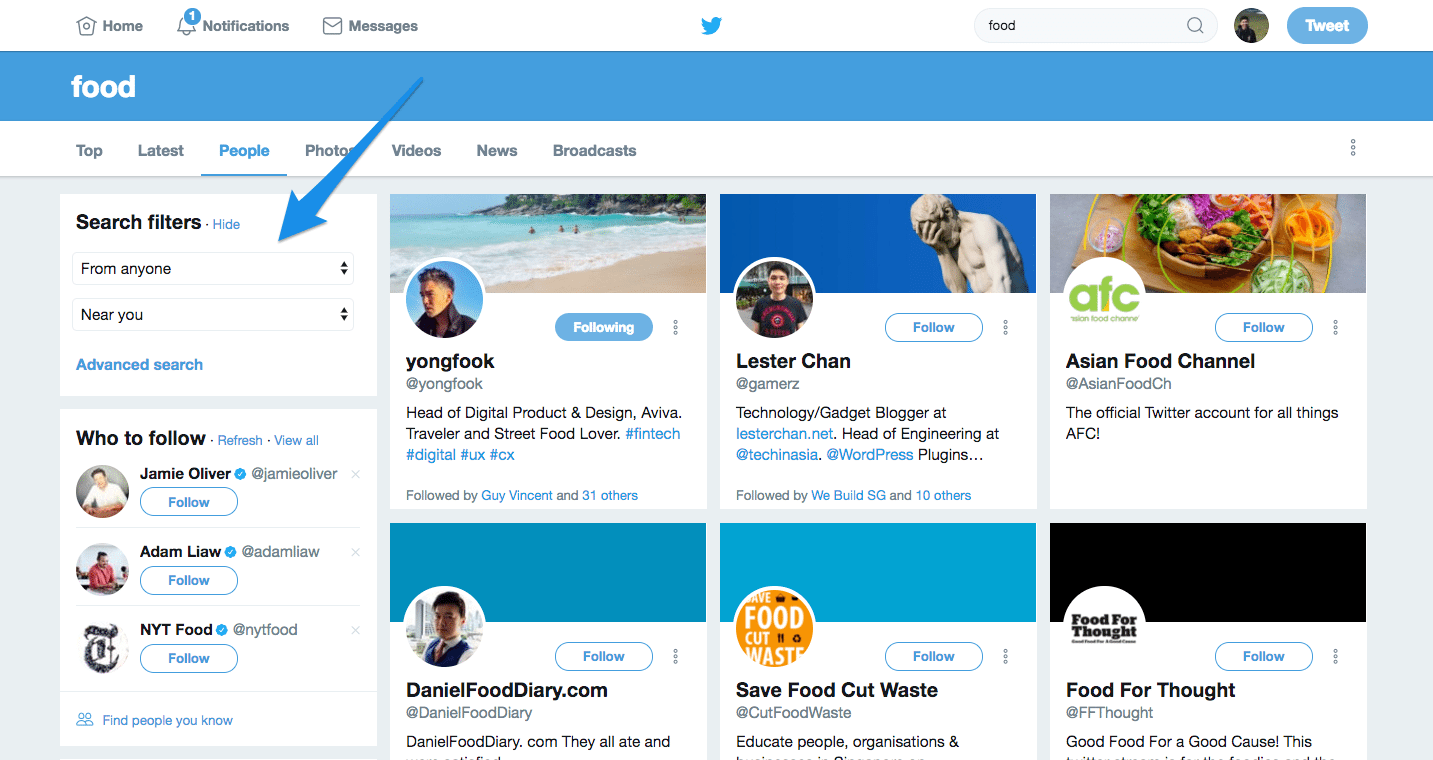Open the #fintech hashtag

(652, 433)
